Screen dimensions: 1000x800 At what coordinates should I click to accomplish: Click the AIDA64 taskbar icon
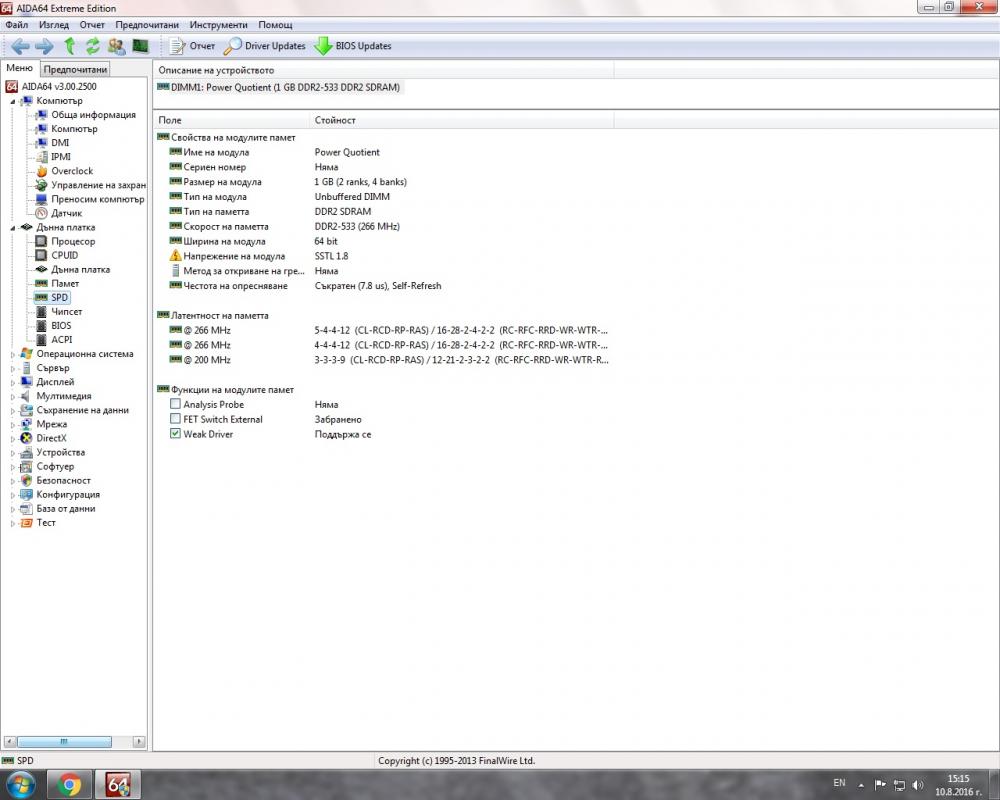point(118,785)
